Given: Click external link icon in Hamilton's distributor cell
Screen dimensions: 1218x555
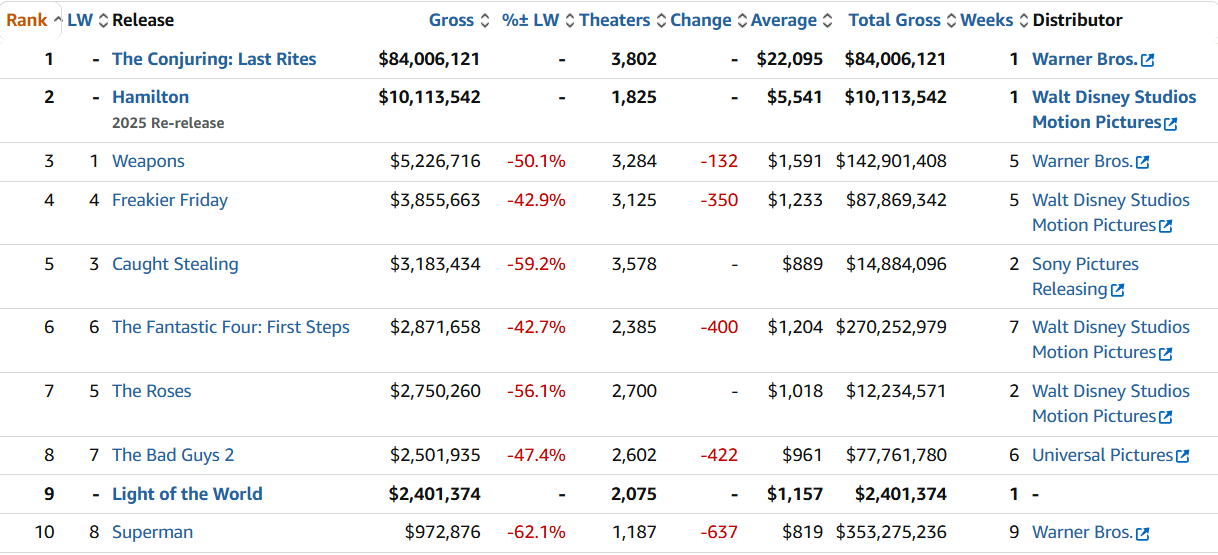Looking at the screenshot, I should tap(1170, 123).
